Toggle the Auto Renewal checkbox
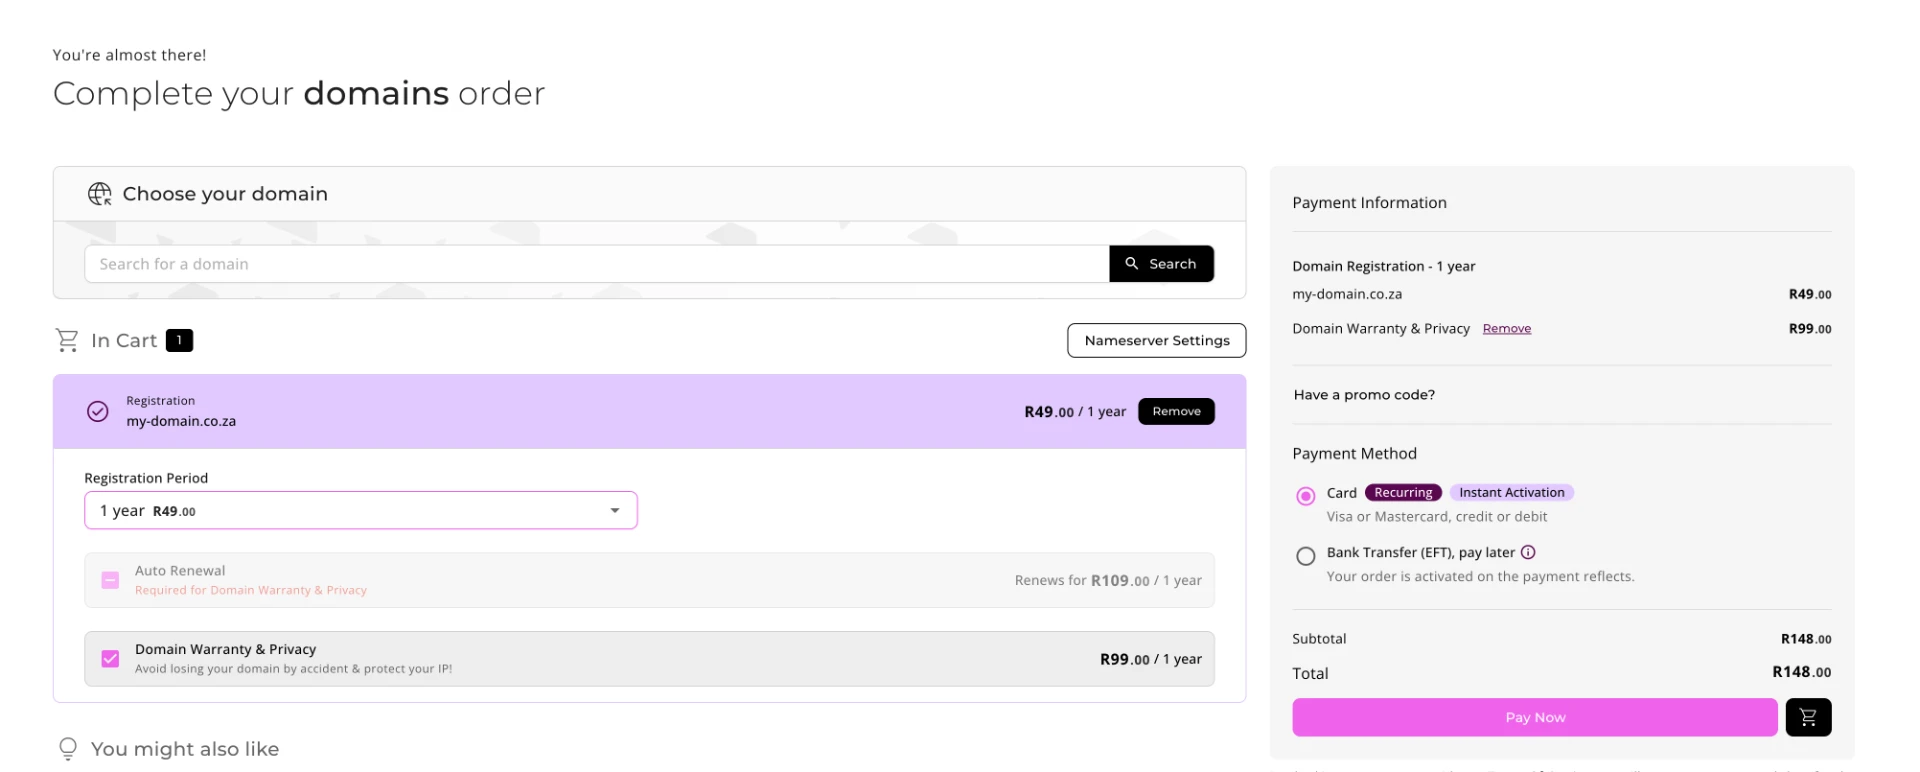 pyautogui.click(x=111, y=580)
